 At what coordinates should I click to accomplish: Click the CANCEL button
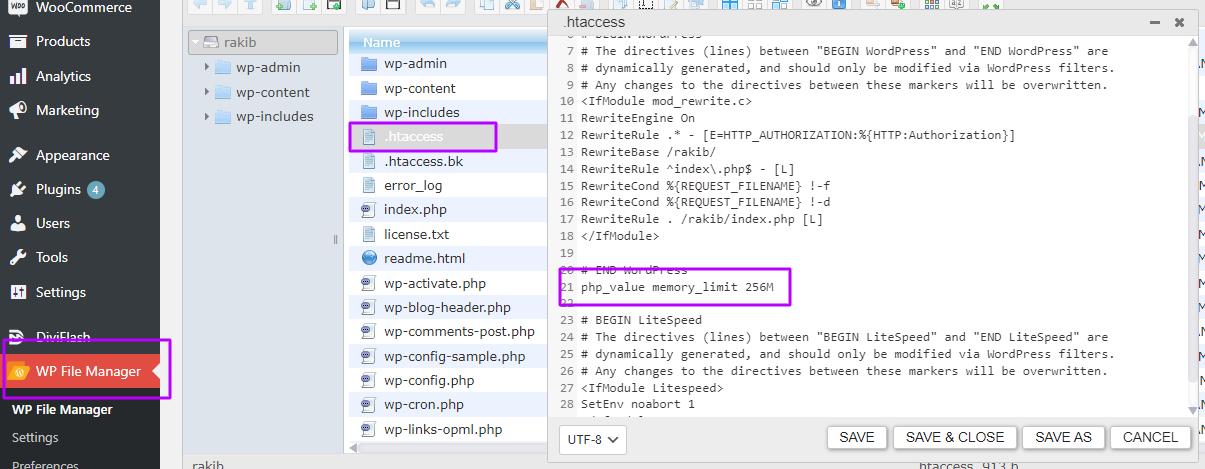coord(1151,437)
